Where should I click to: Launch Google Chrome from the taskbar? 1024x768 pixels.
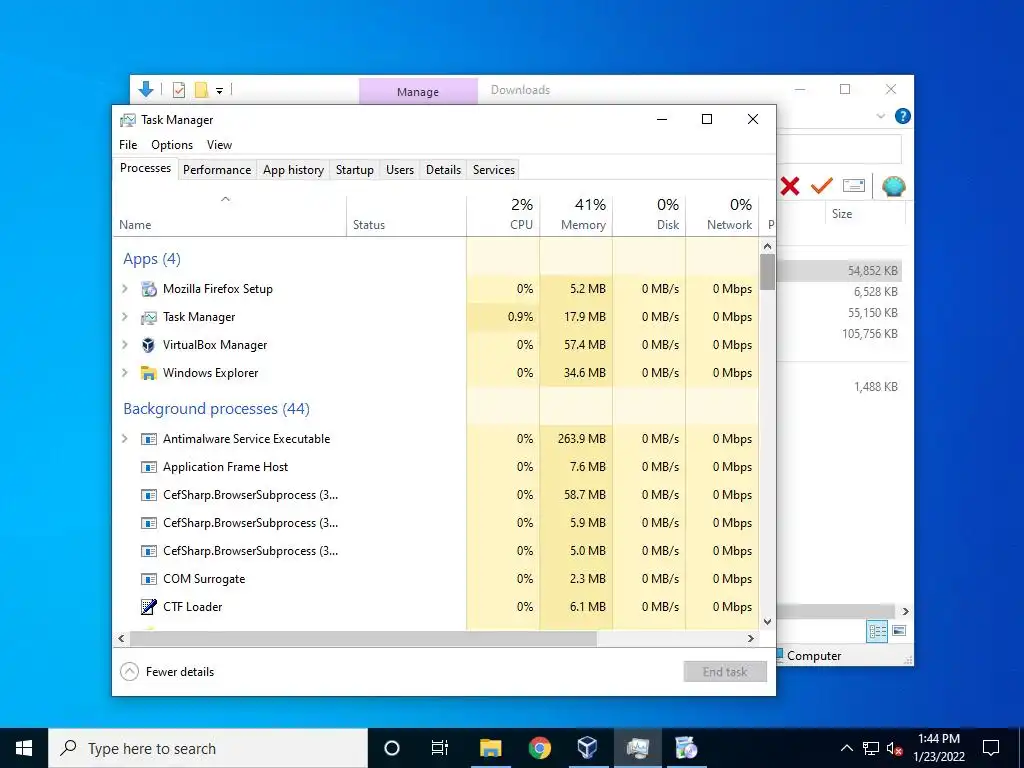tap(539, 748)
